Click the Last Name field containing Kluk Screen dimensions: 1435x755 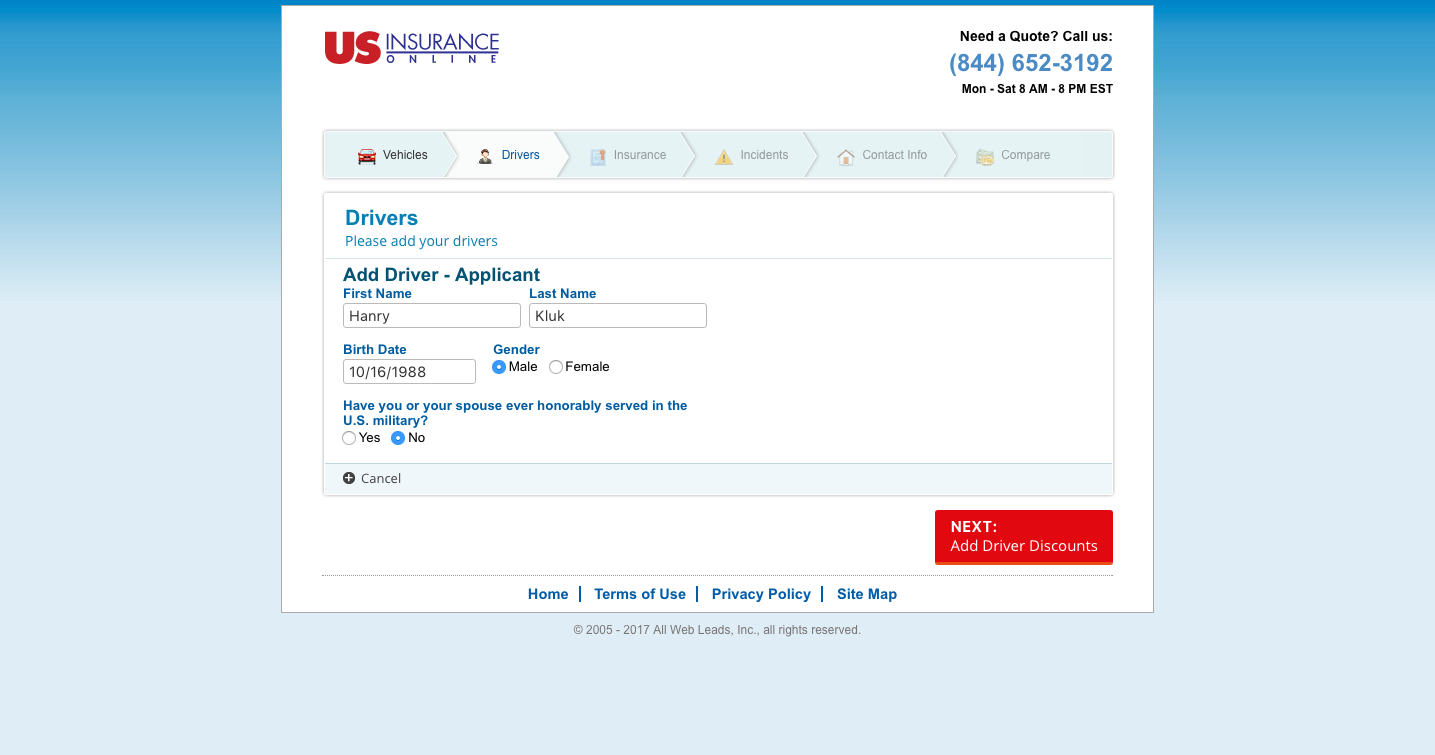[618, 316]
